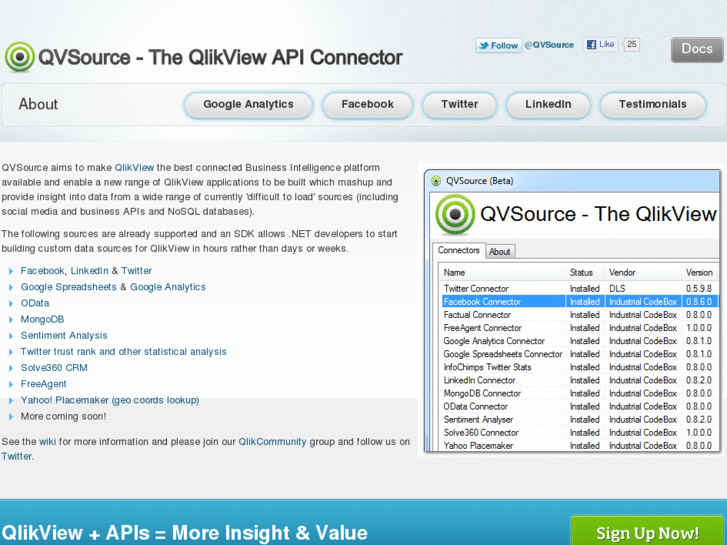Open the wiki link
The width and height of the screenshot is (727, 545).
47,442
